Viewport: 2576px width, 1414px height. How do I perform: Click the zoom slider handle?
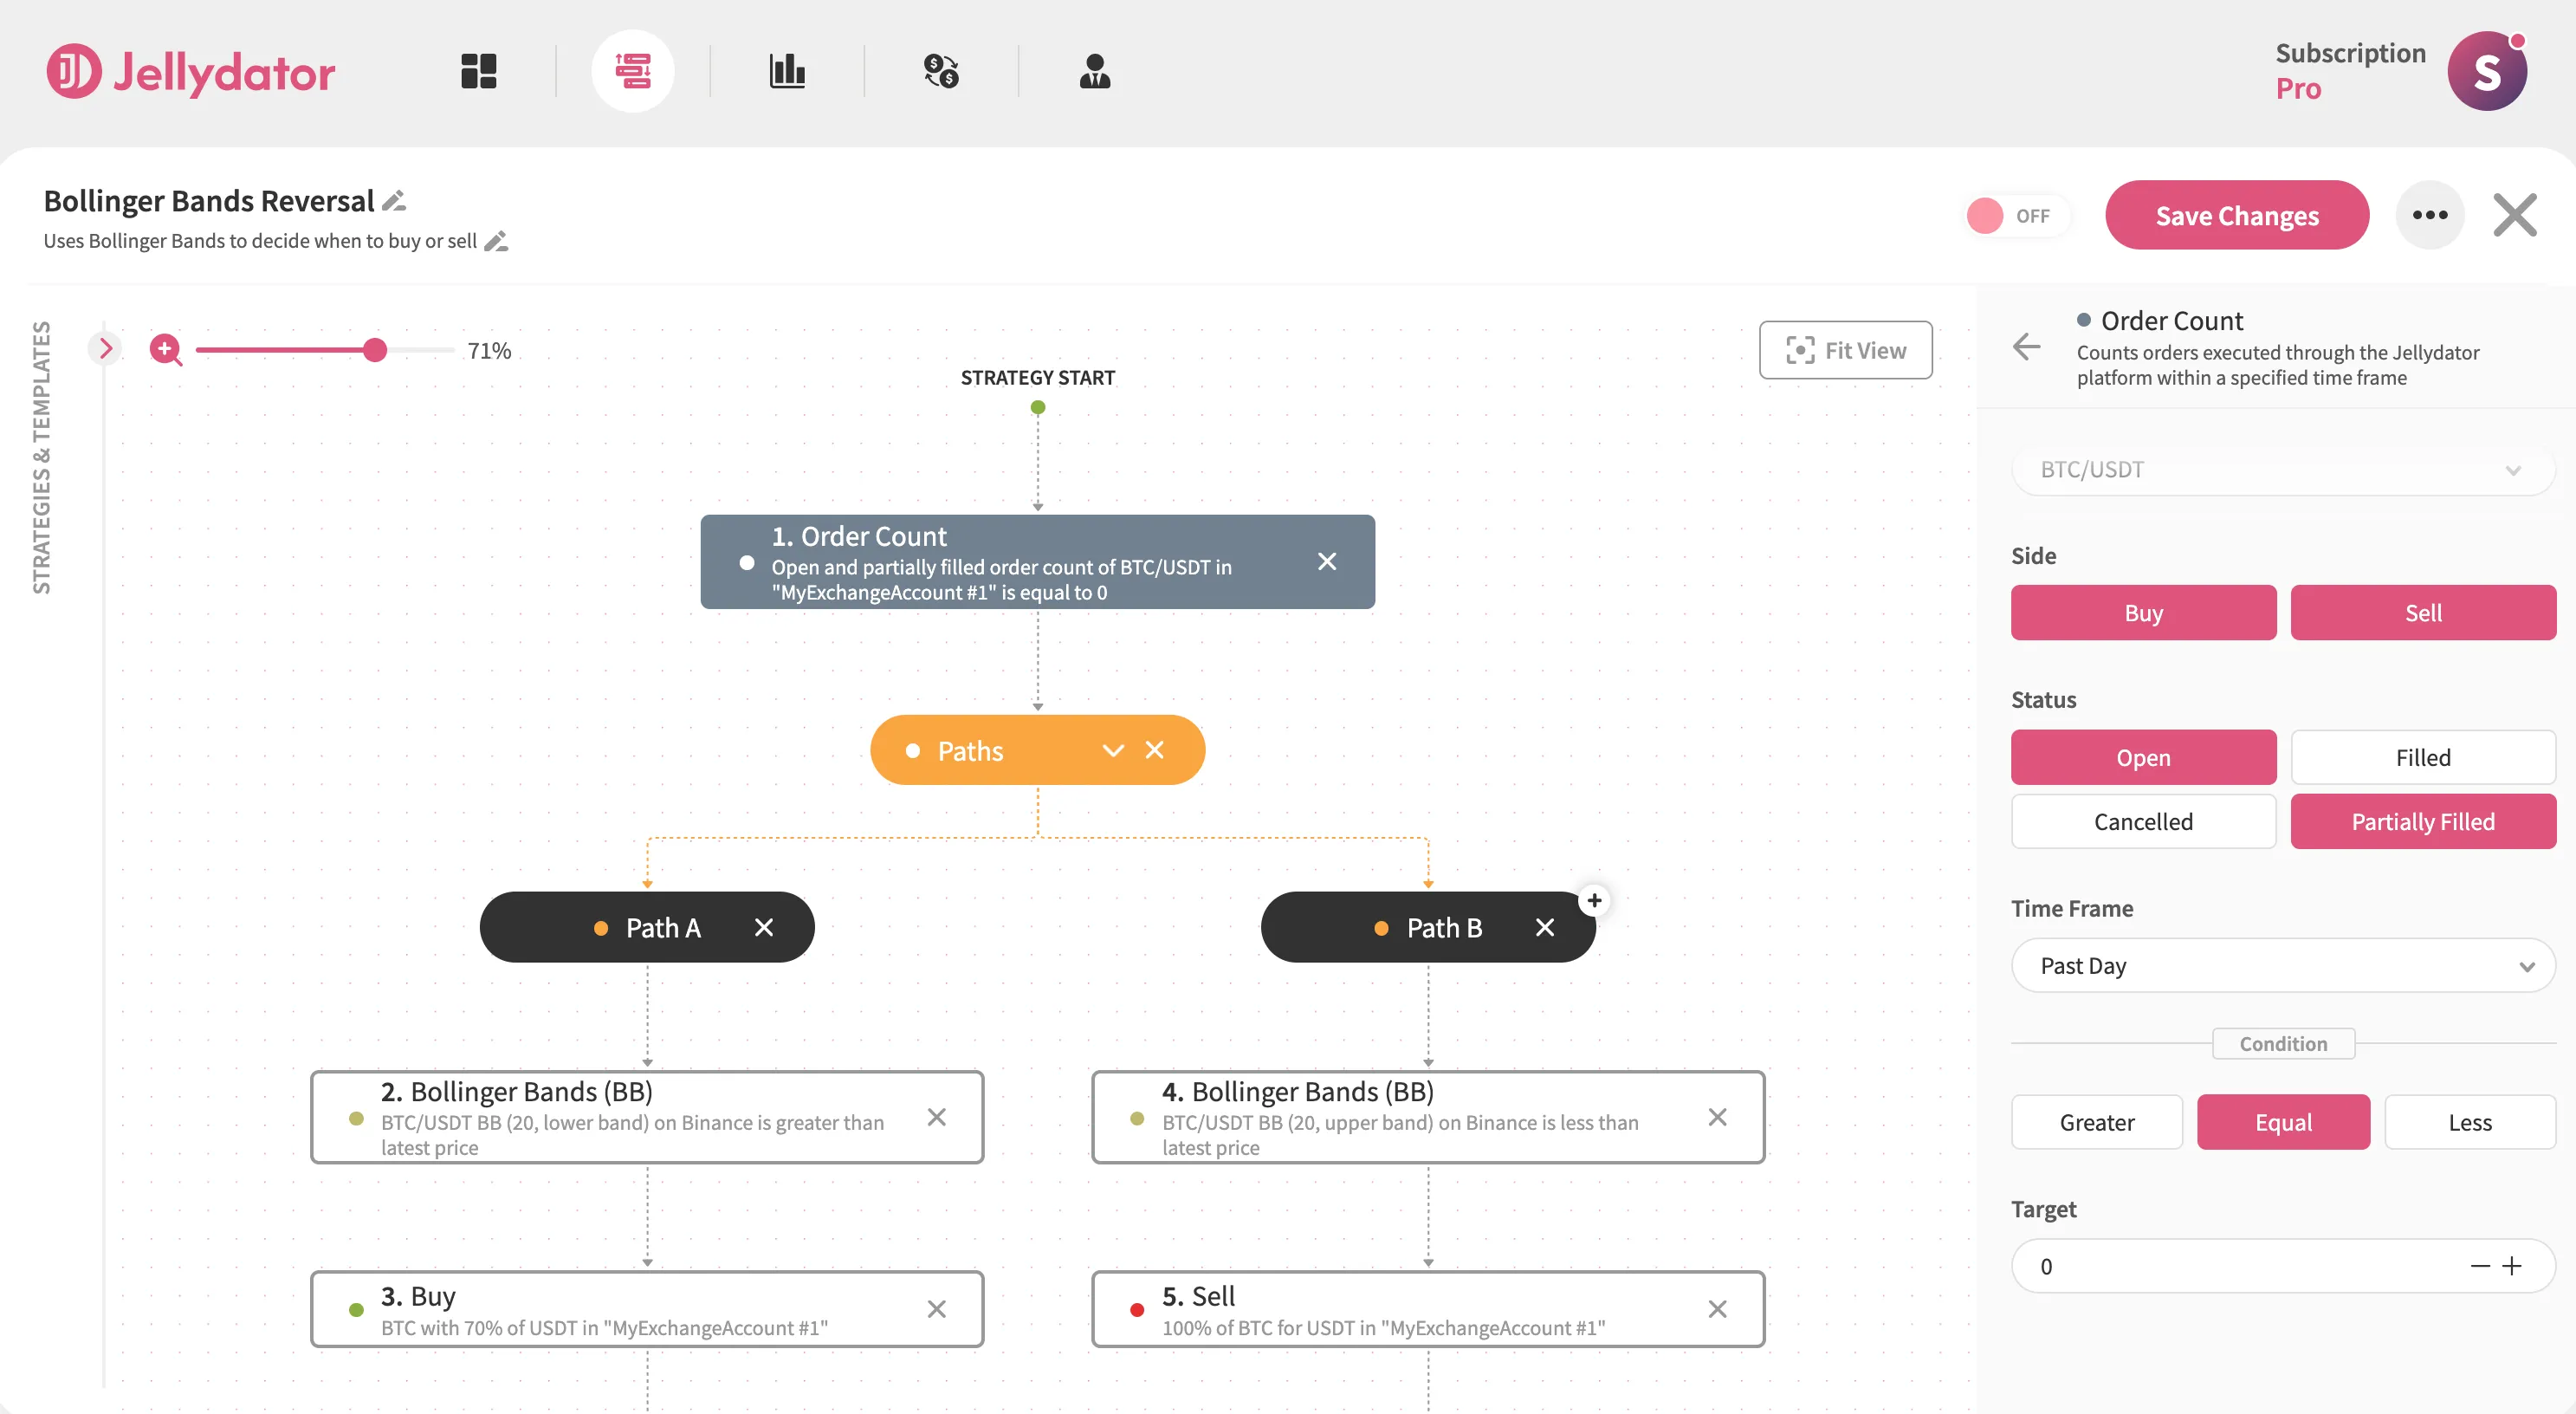click(x=375, y=350)
